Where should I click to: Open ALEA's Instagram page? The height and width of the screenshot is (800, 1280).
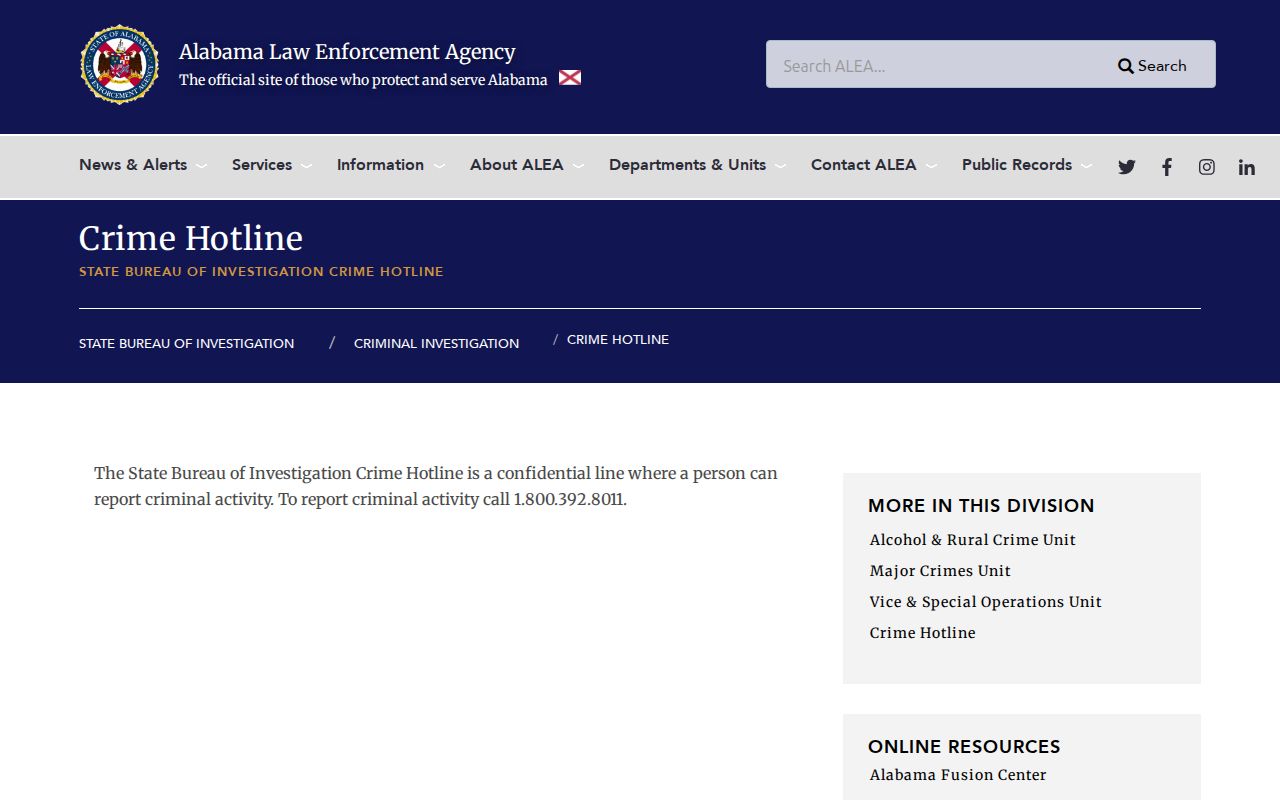(x=1207, y=167)
